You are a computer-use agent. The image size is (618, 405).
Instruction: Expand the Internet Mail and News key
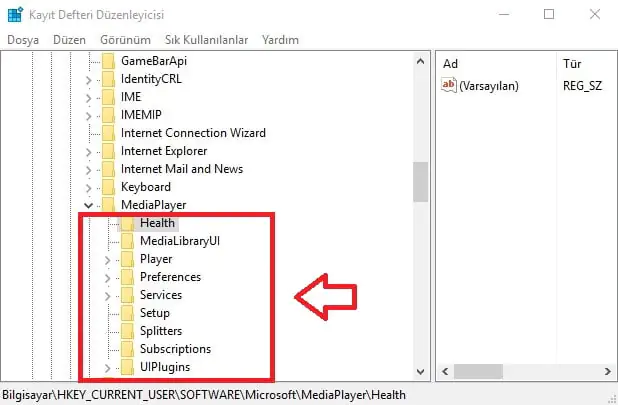point(89,170)
